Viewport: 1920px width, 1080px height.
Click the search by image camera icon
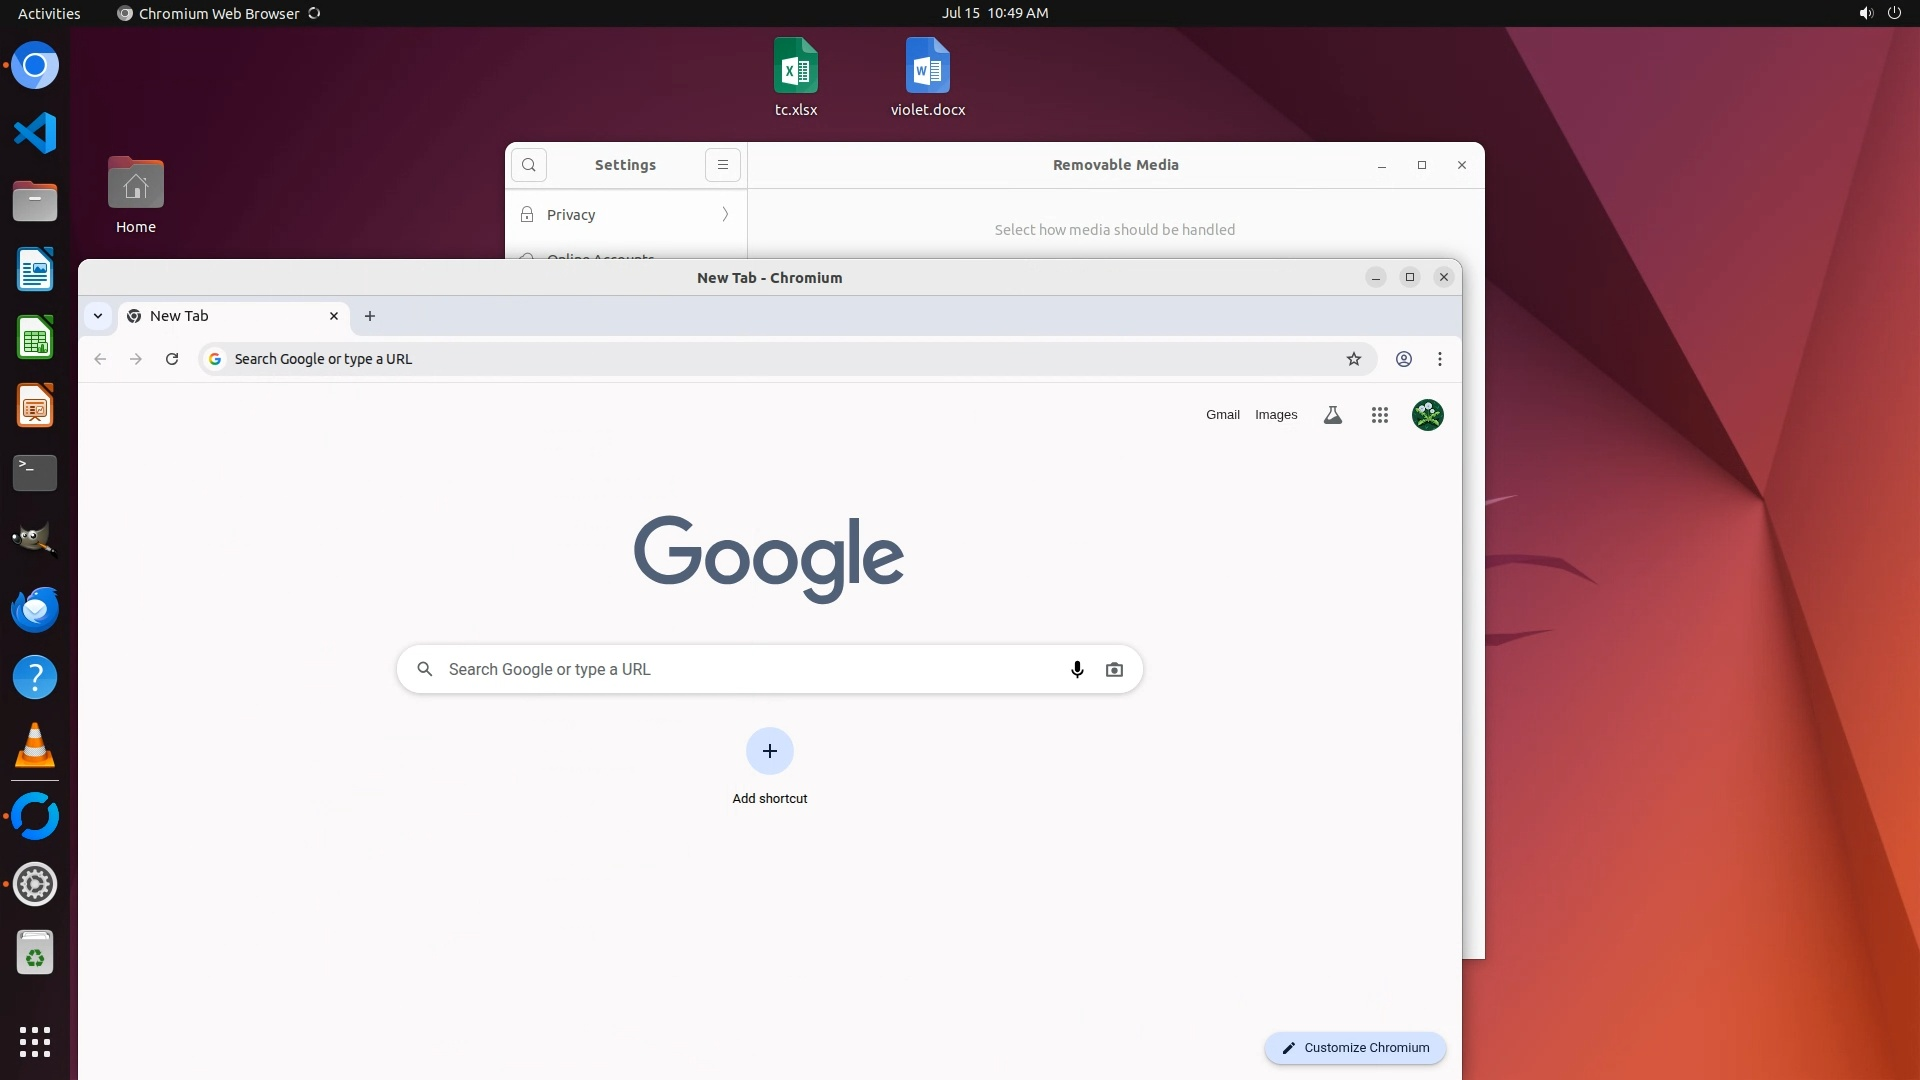[x=1114, y=670]
